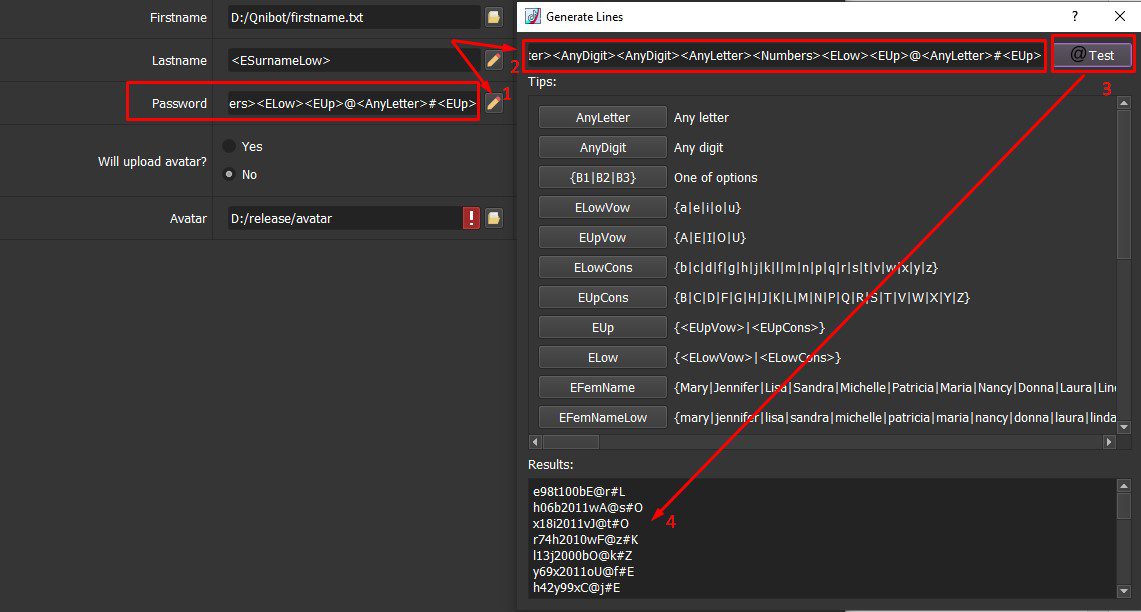Viewport: 1141px width, 612px height.
Task: Click the 'One of options' tip description
Action: click(x=715, y=177)
